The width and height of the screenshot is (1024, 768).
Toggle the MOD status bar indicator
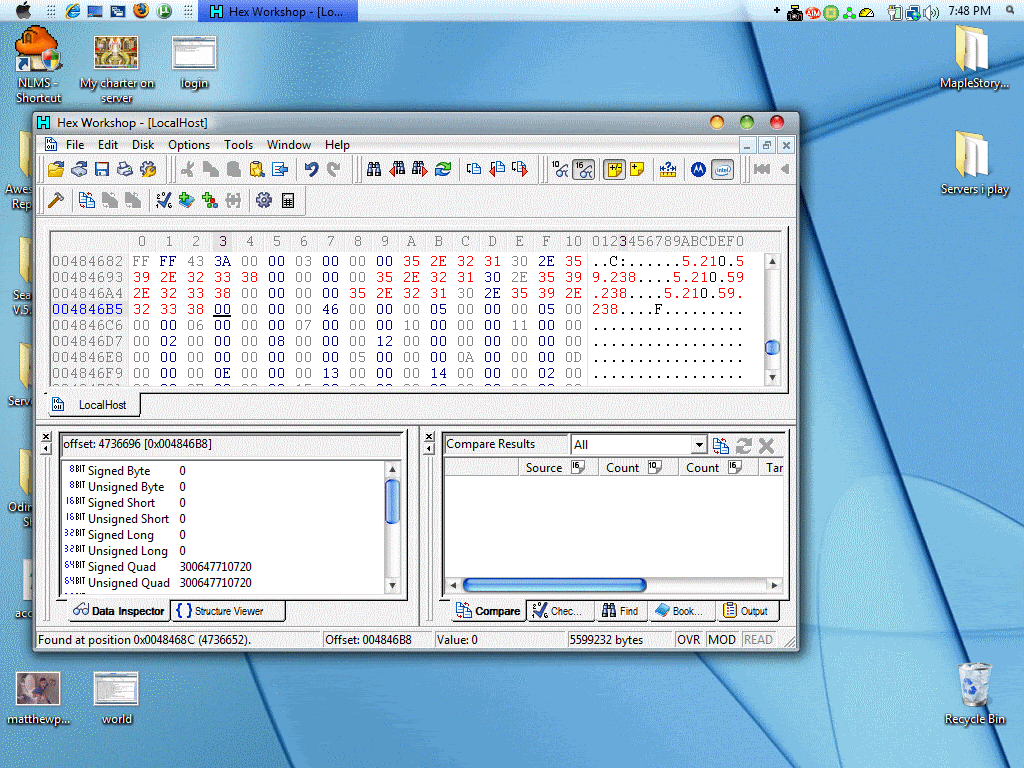(722, 640)
